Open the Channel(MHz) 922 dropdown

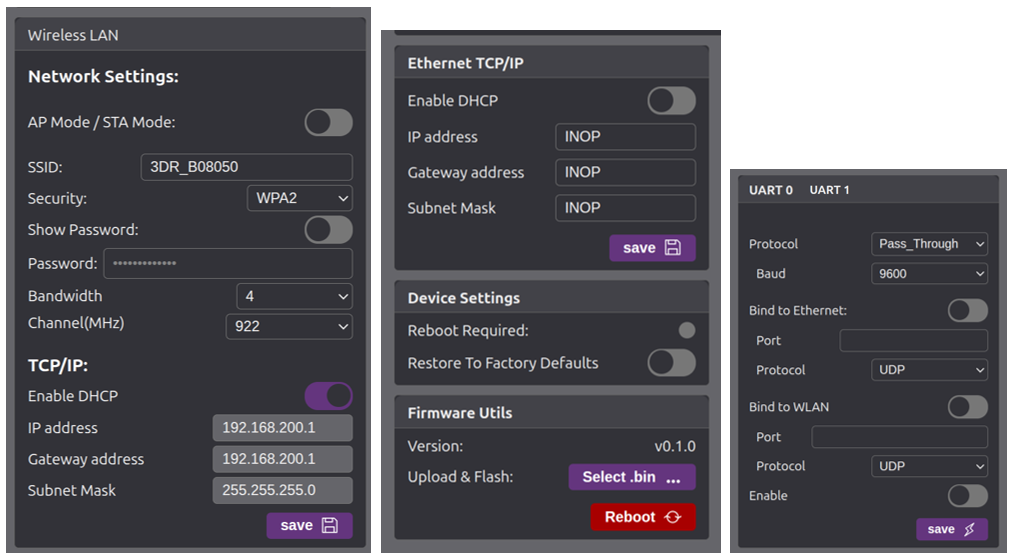pyautogui.click(x=289, y=326)
